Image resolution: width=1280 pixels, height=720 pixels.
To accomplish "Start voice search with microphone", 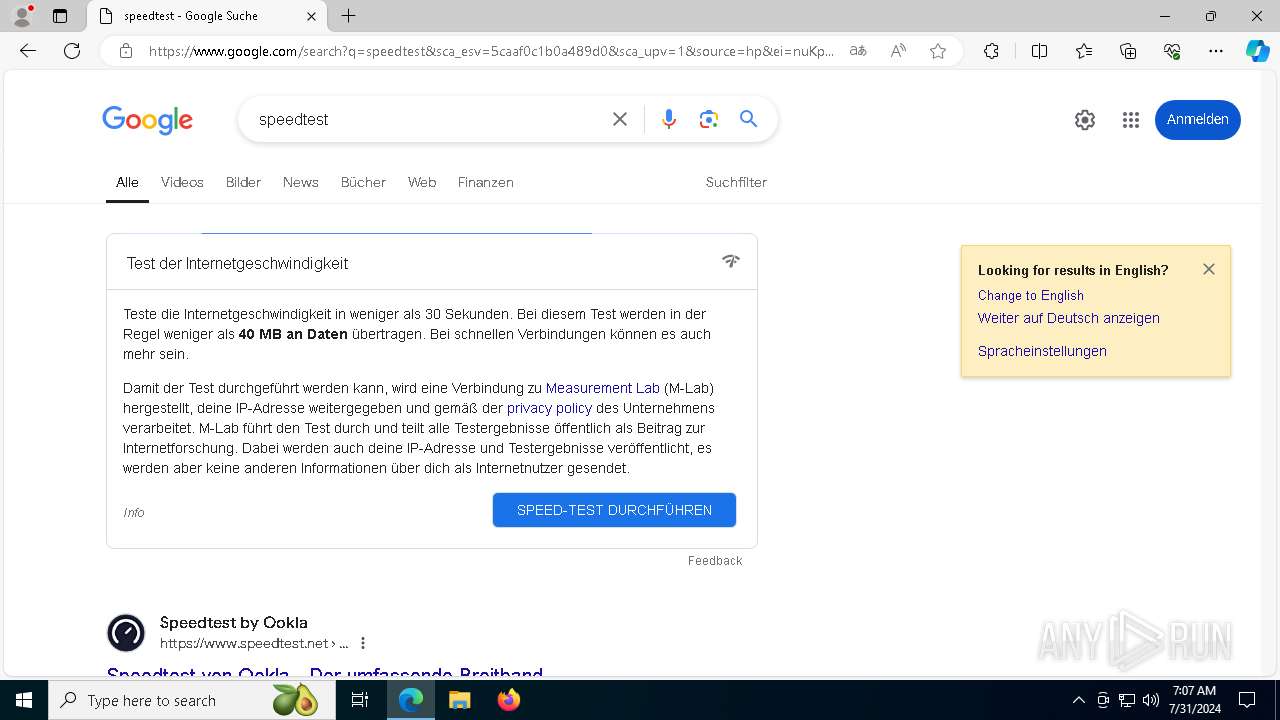I will tap(669, 119).
